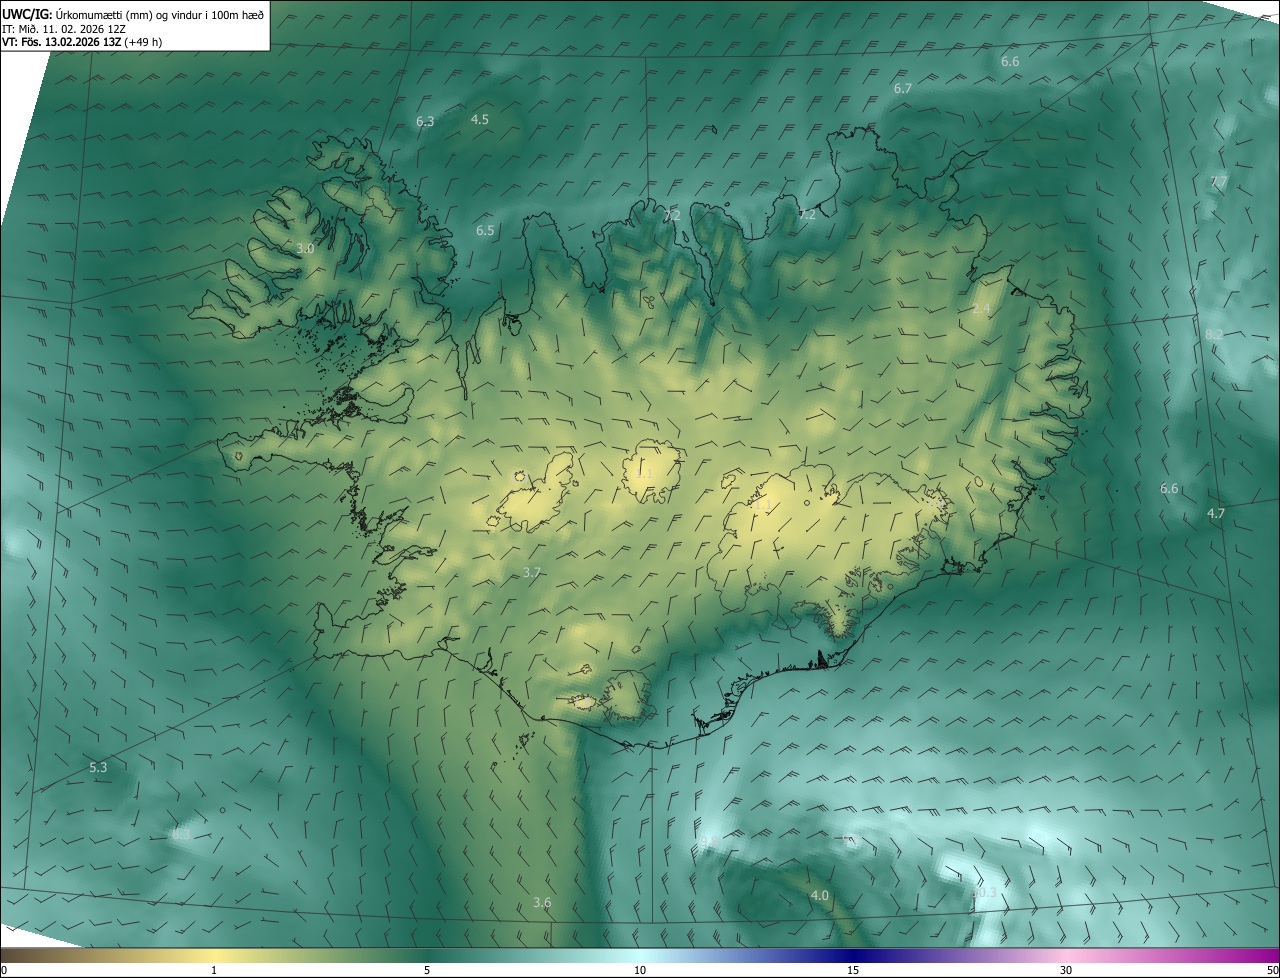The width and height of the screenshot is (1280, 978).
Task: Click the 7.7 value label
Action: click(x=1219, y=181)
